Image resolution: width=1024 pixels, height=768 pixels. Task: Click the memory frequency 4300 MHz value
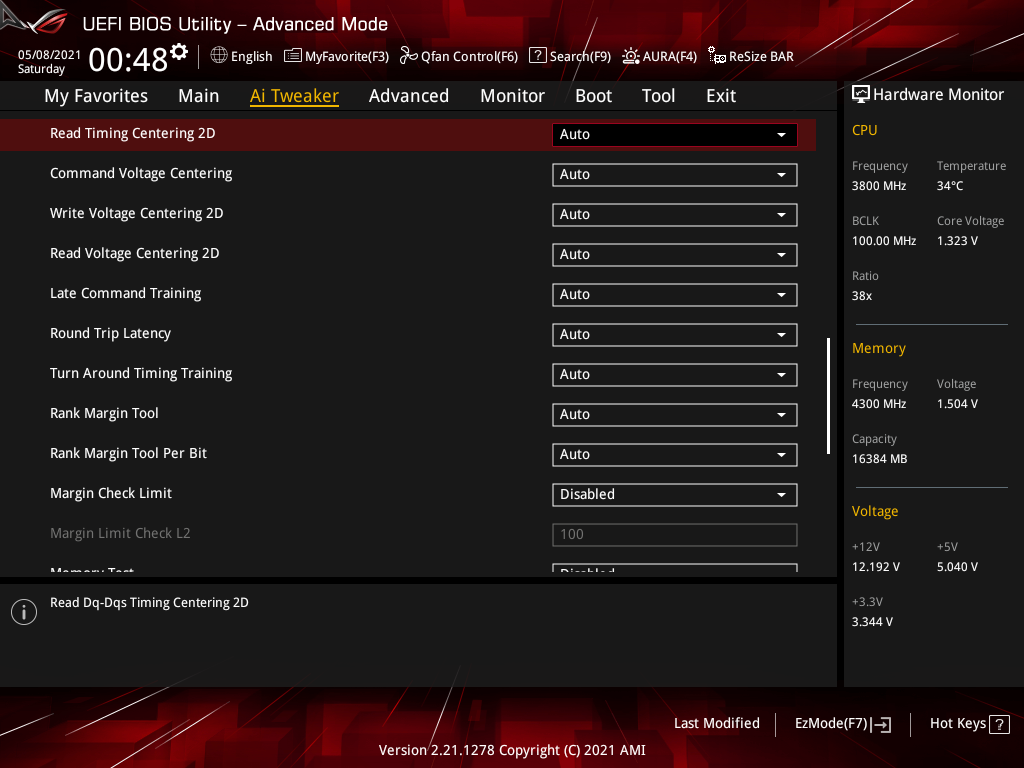tap(878, 404)
